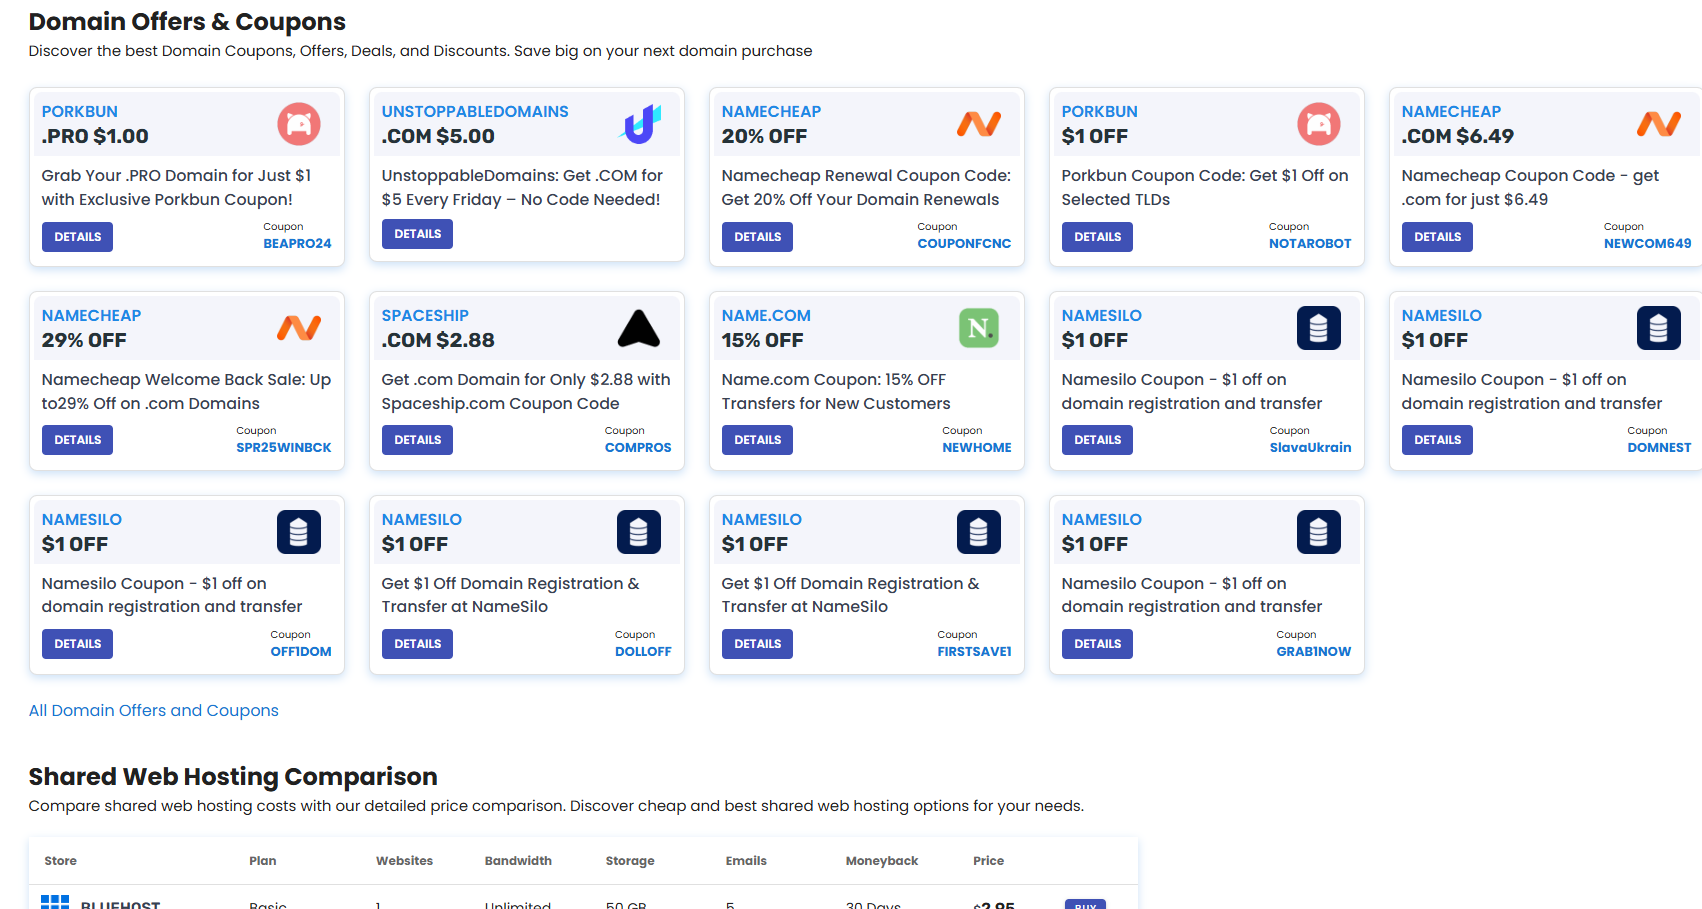Click the Unstoppable Domains logo icon

[x=640, y=124]
